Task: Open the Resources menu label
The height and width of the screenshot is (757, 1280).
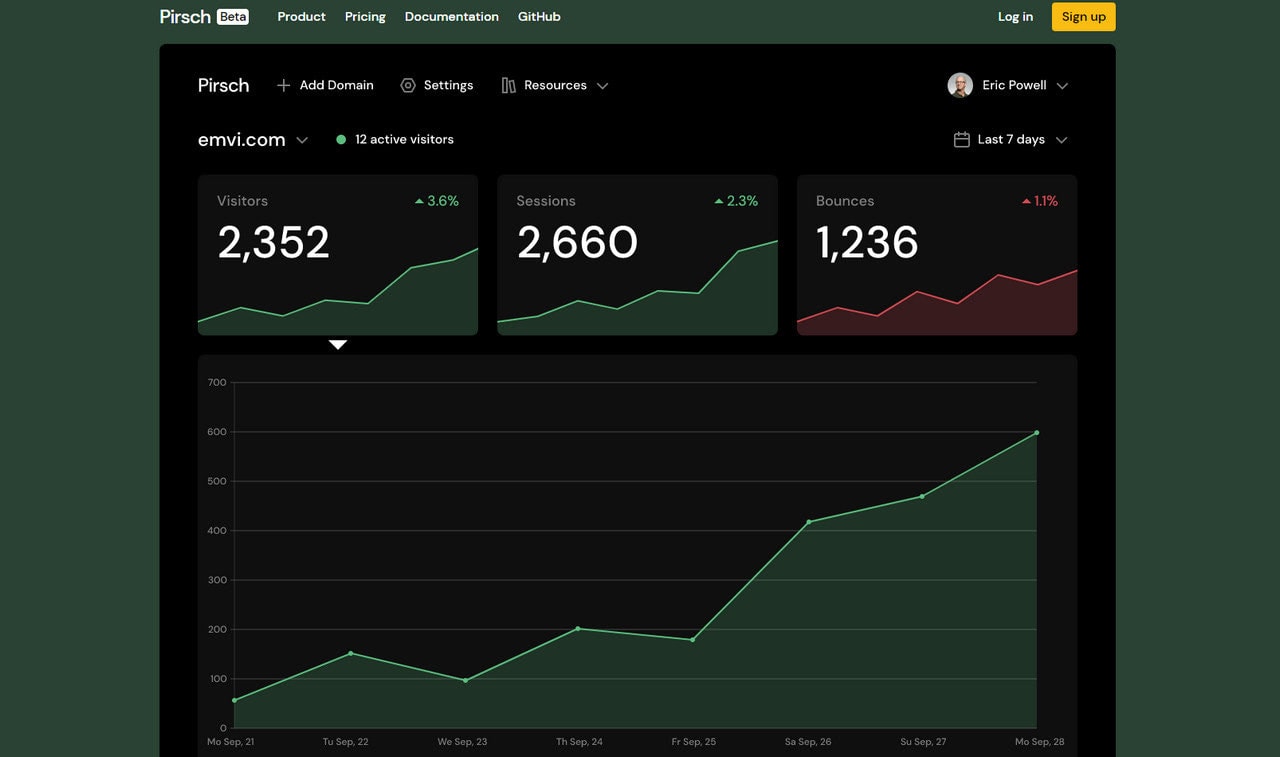Action: tap(555, 85)
